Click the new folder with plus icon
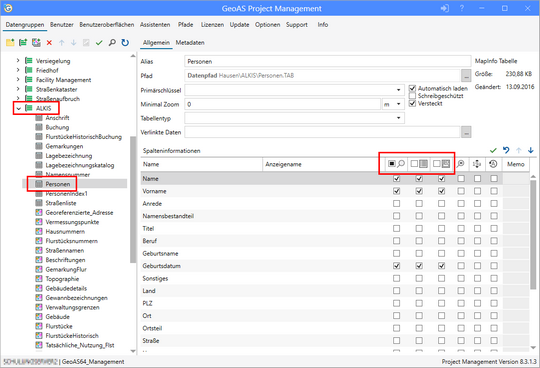The width and height of the screenshot is (540, 368). pyautogui.click(x=10, y=43)
